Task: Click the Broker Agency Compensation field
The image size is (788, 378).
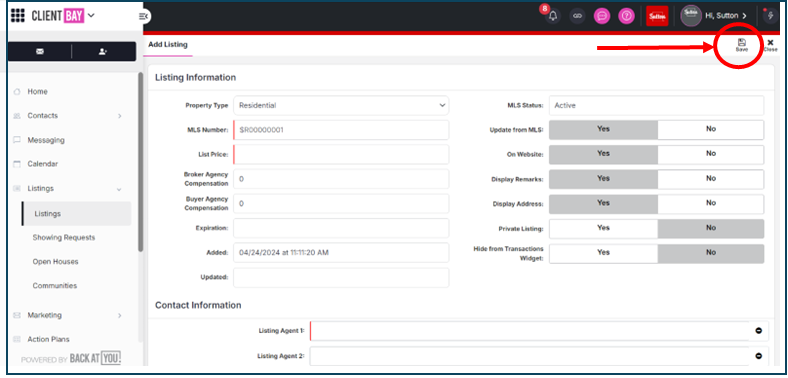Action: coord(341,179)
